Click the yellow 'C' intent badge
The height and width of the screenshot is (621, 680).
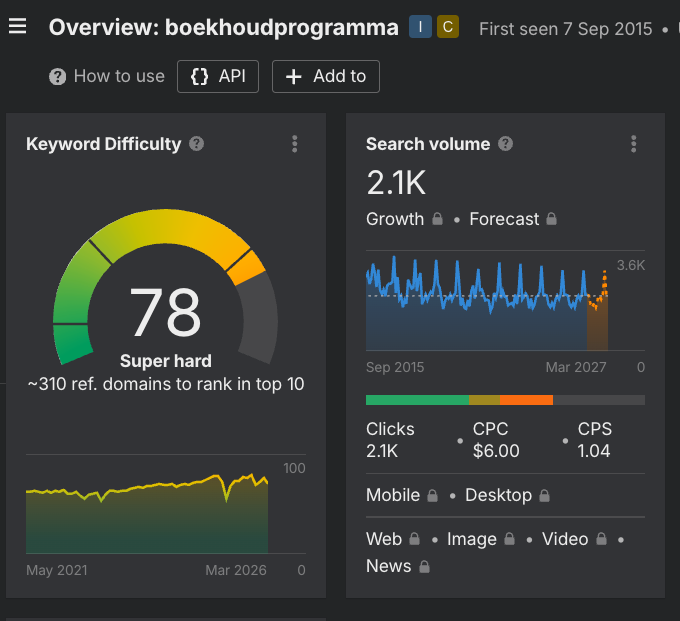coord(448,27)
